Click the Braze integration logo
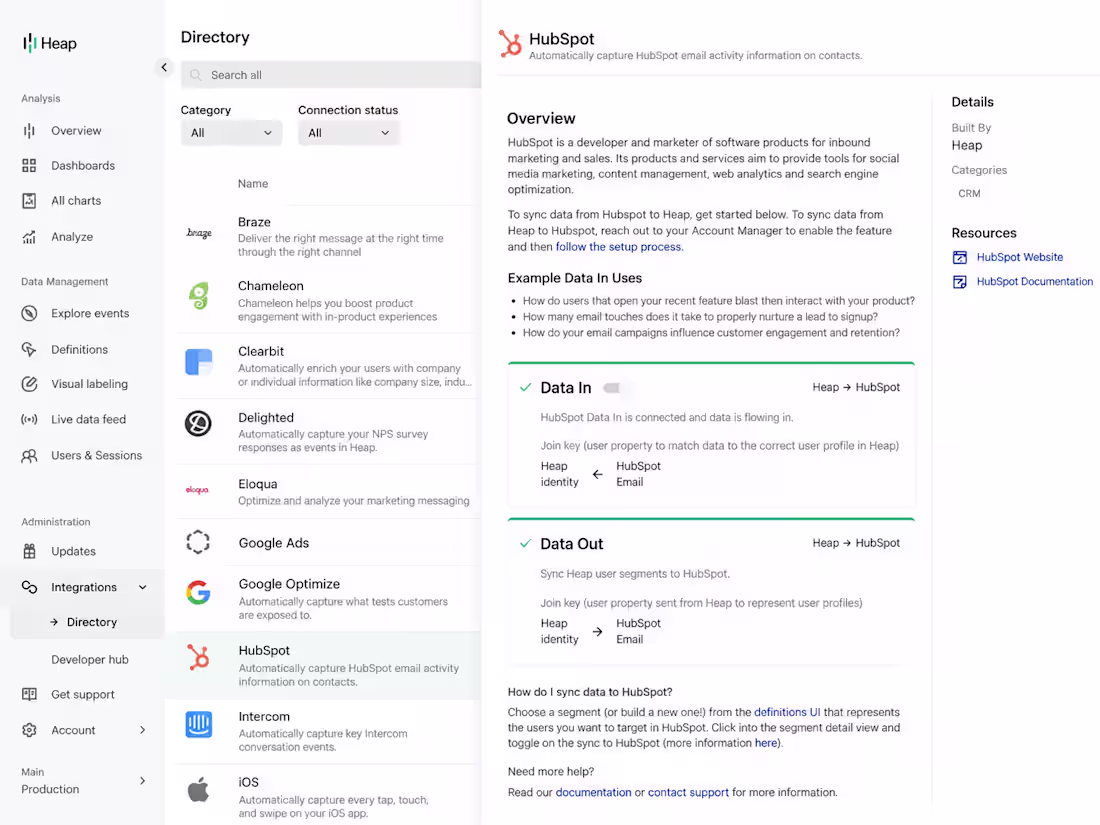The width and height of the screenshot is (1100, 825). coord(199,233)
